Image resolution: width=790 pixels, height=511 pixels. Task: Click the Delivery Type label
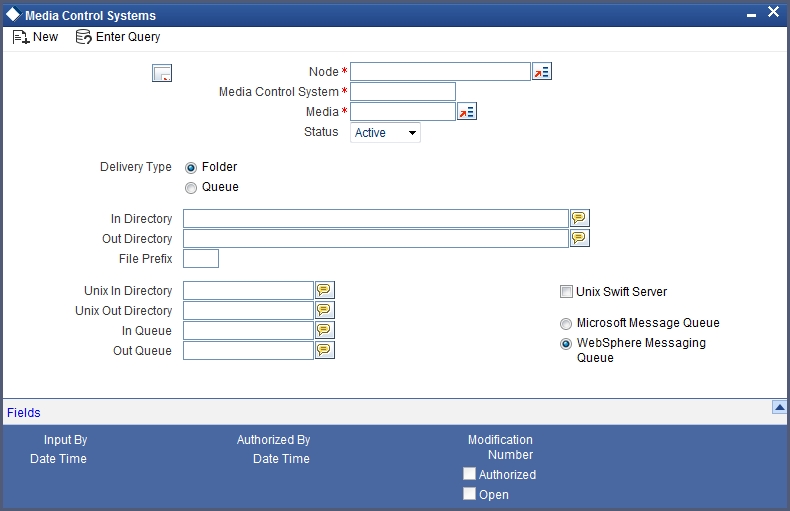(x=136, y=167)
